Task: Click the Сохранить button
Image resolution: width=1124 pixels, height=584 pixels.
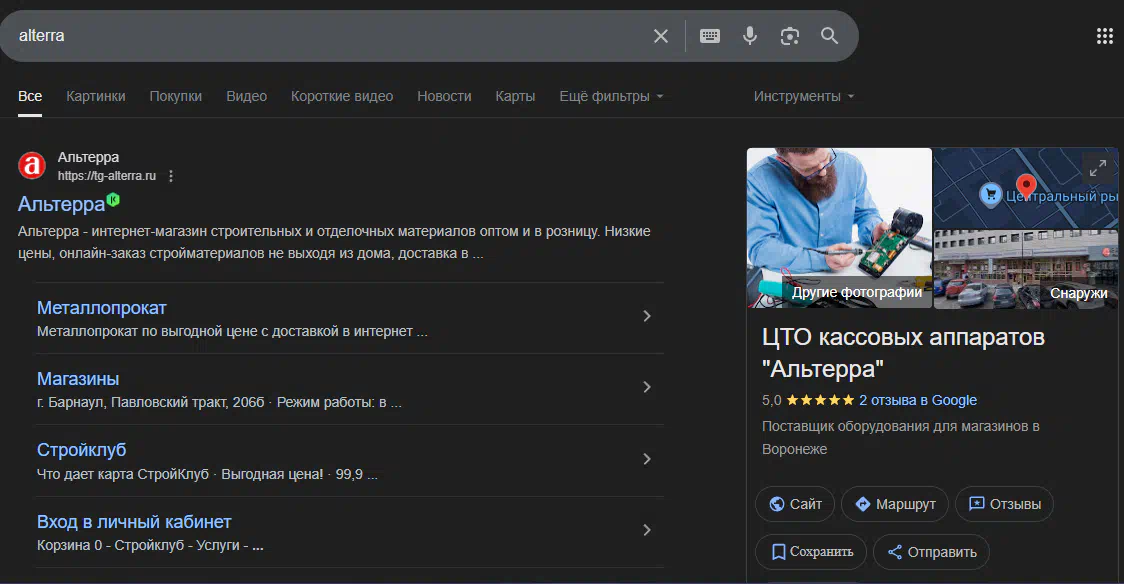Action: [x=811, y=552]
